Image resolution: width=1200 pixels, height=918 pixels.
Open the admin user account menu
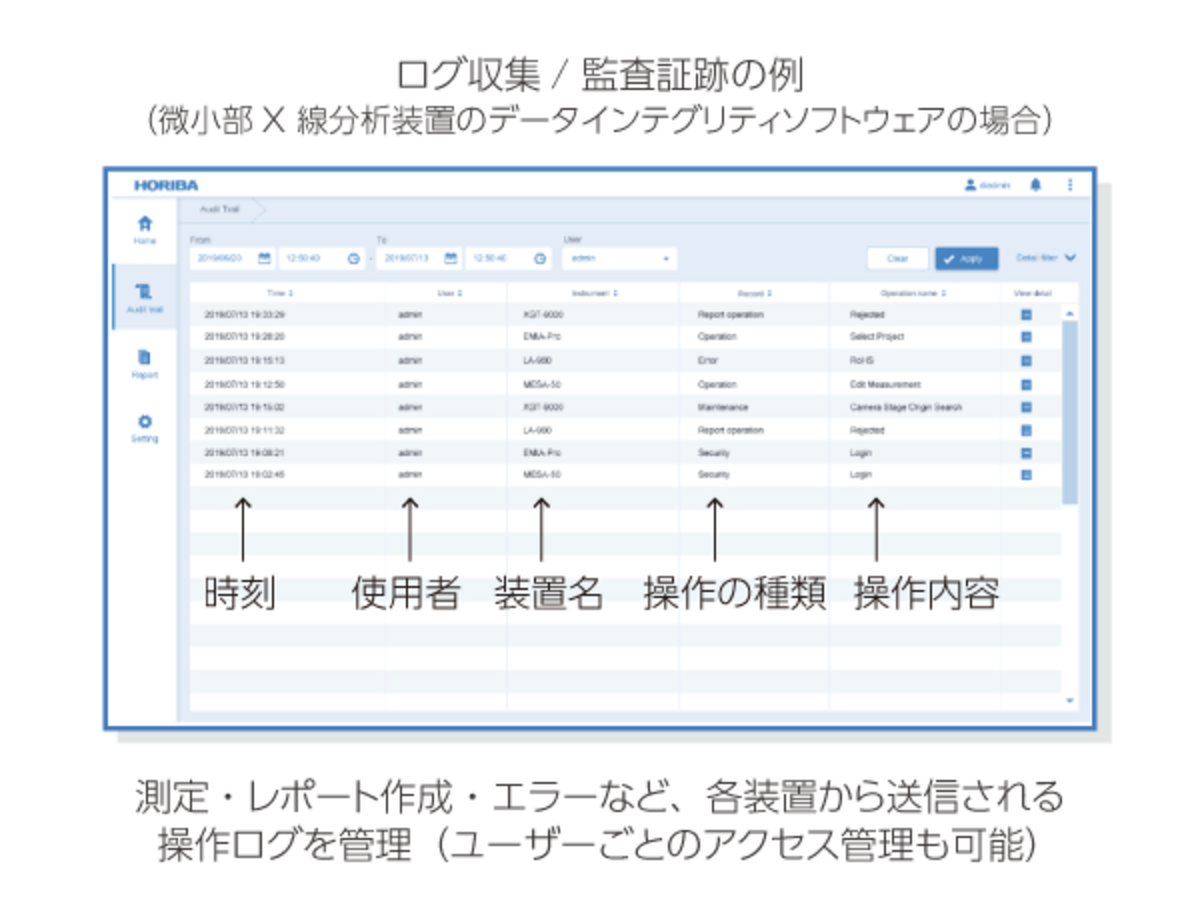[x=988, y=185]
